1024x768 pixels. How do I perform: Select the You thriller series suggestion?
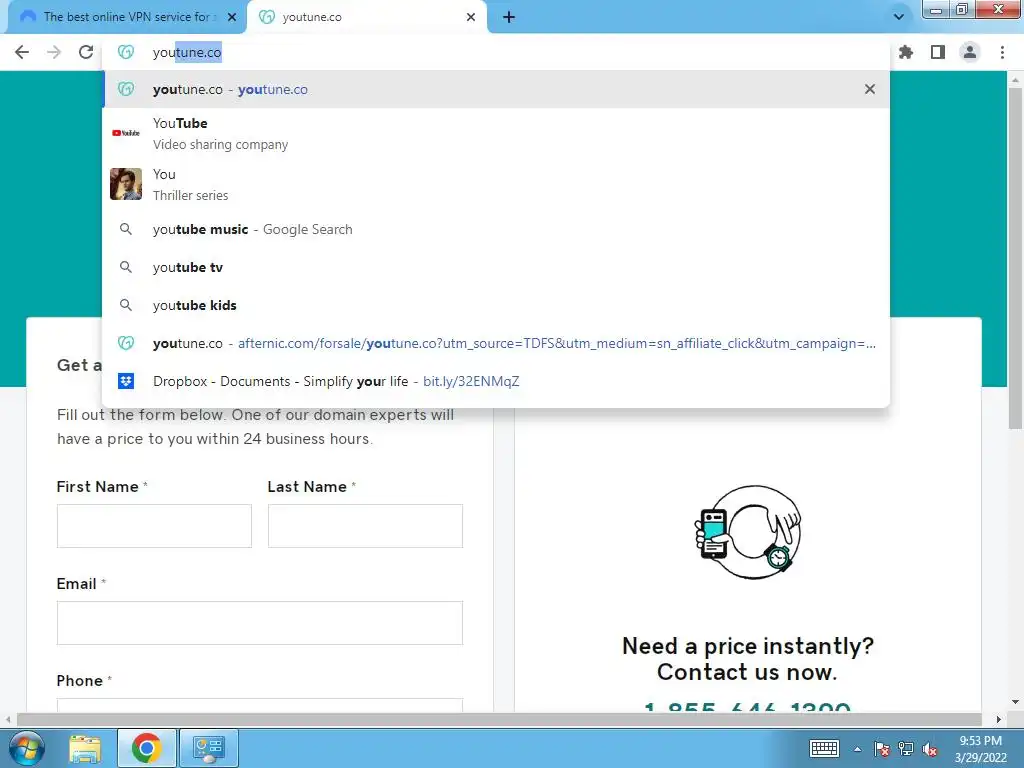pos(496,184)
